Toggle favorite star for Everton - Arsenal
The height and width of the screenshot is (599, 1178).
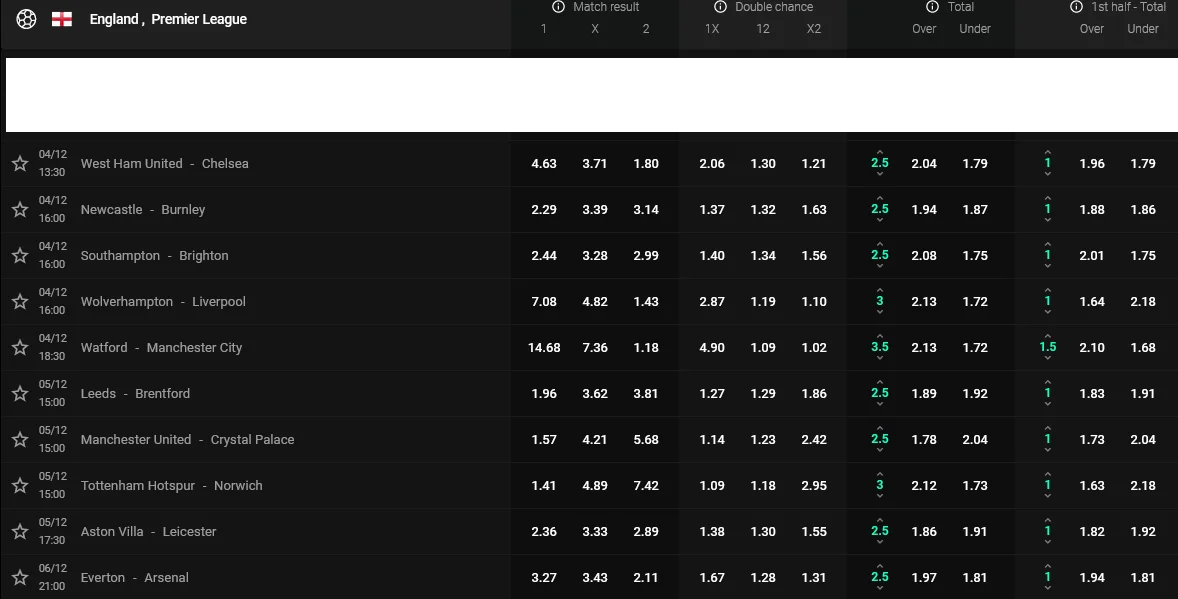click(19, 578)
